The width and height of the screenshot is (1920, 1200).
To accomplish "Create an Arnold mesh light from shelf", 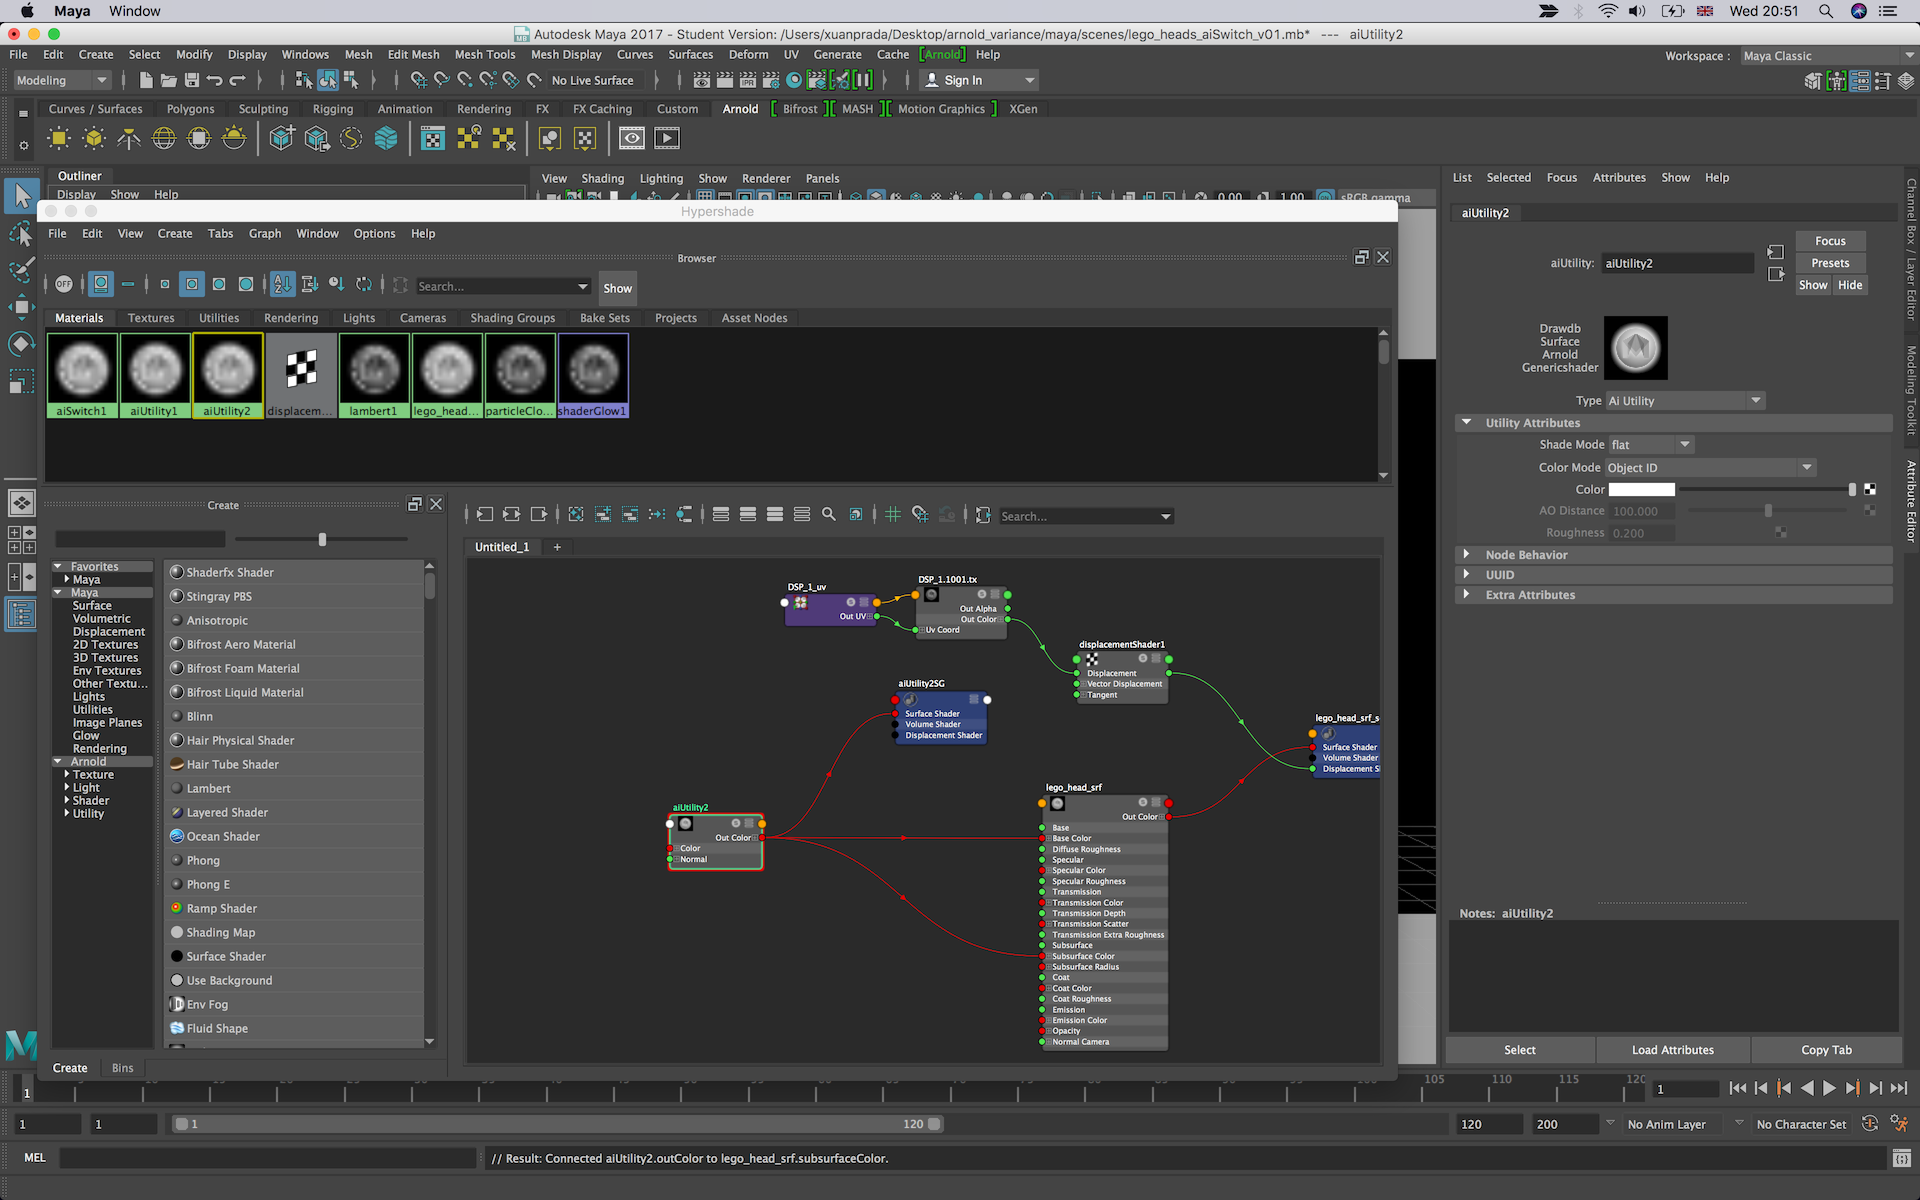I will (94, 139).
